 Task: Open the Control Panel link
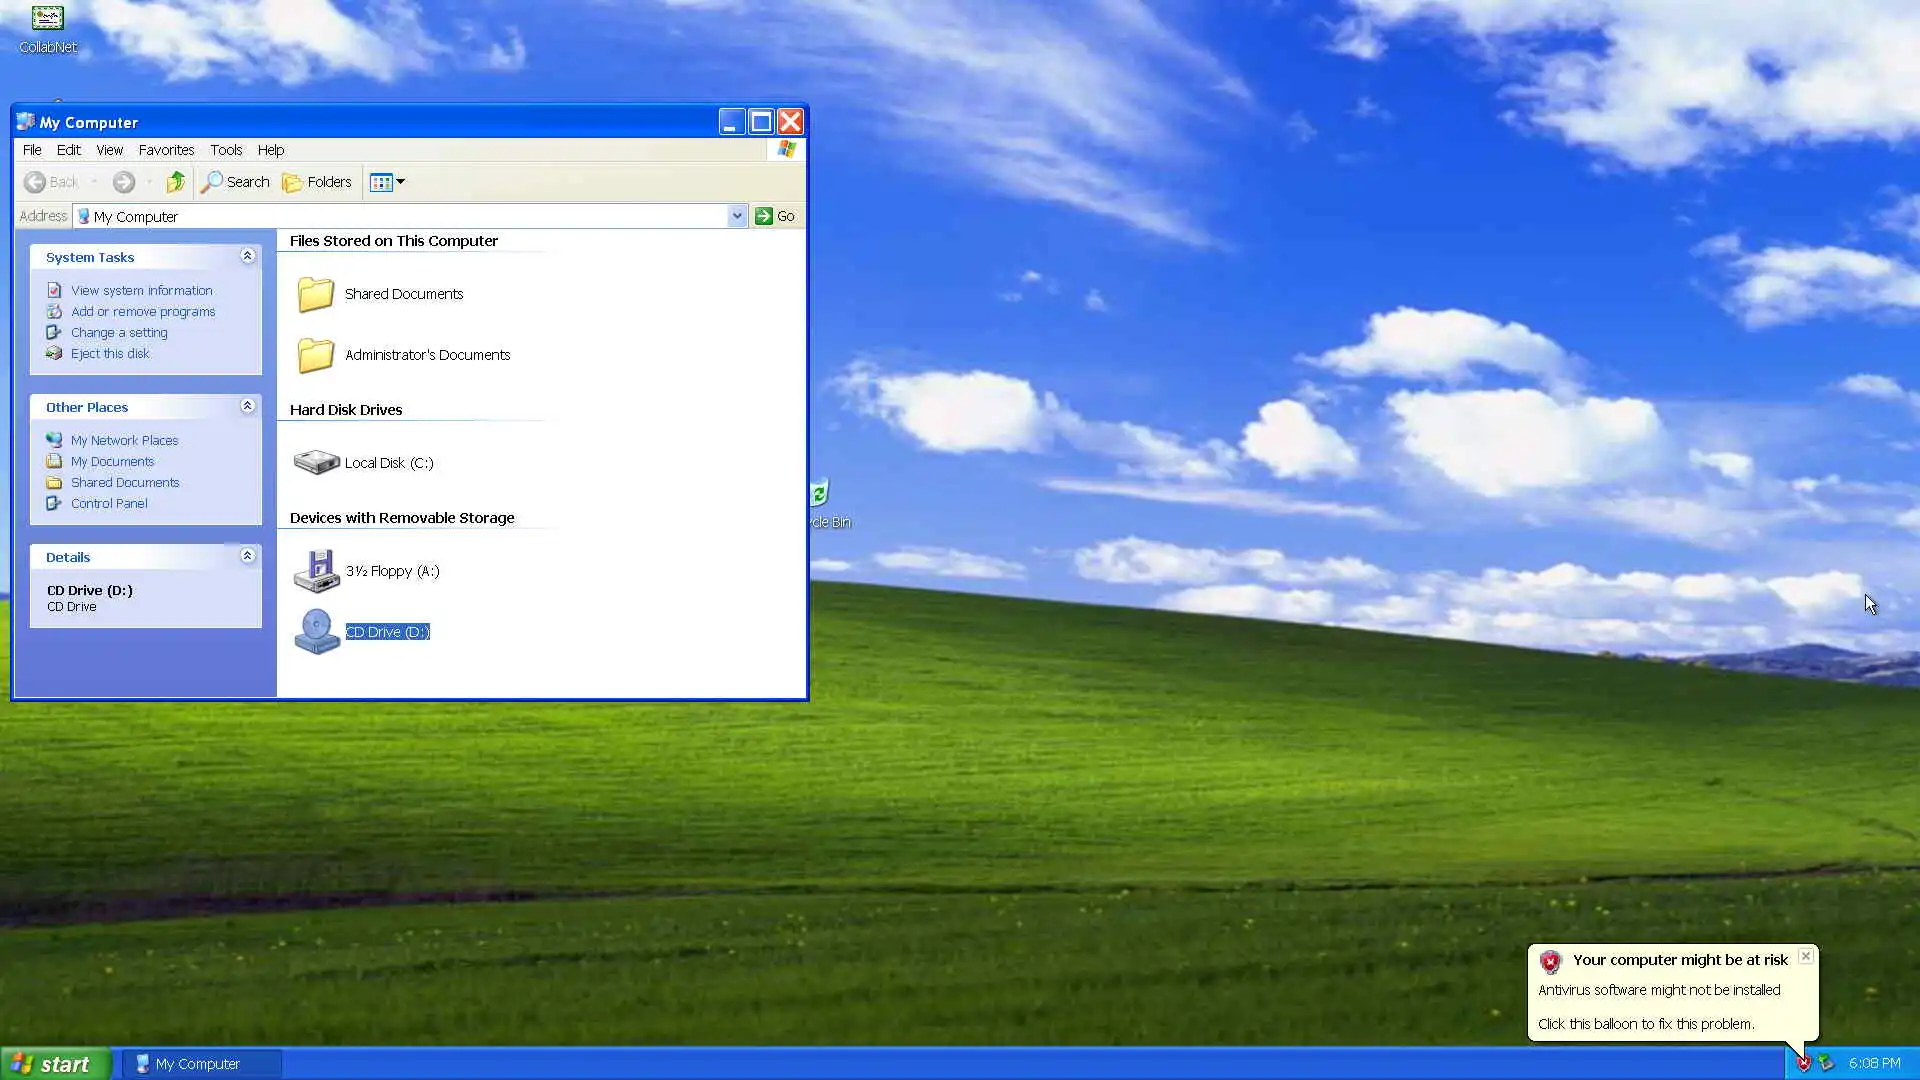coord(109,504)
